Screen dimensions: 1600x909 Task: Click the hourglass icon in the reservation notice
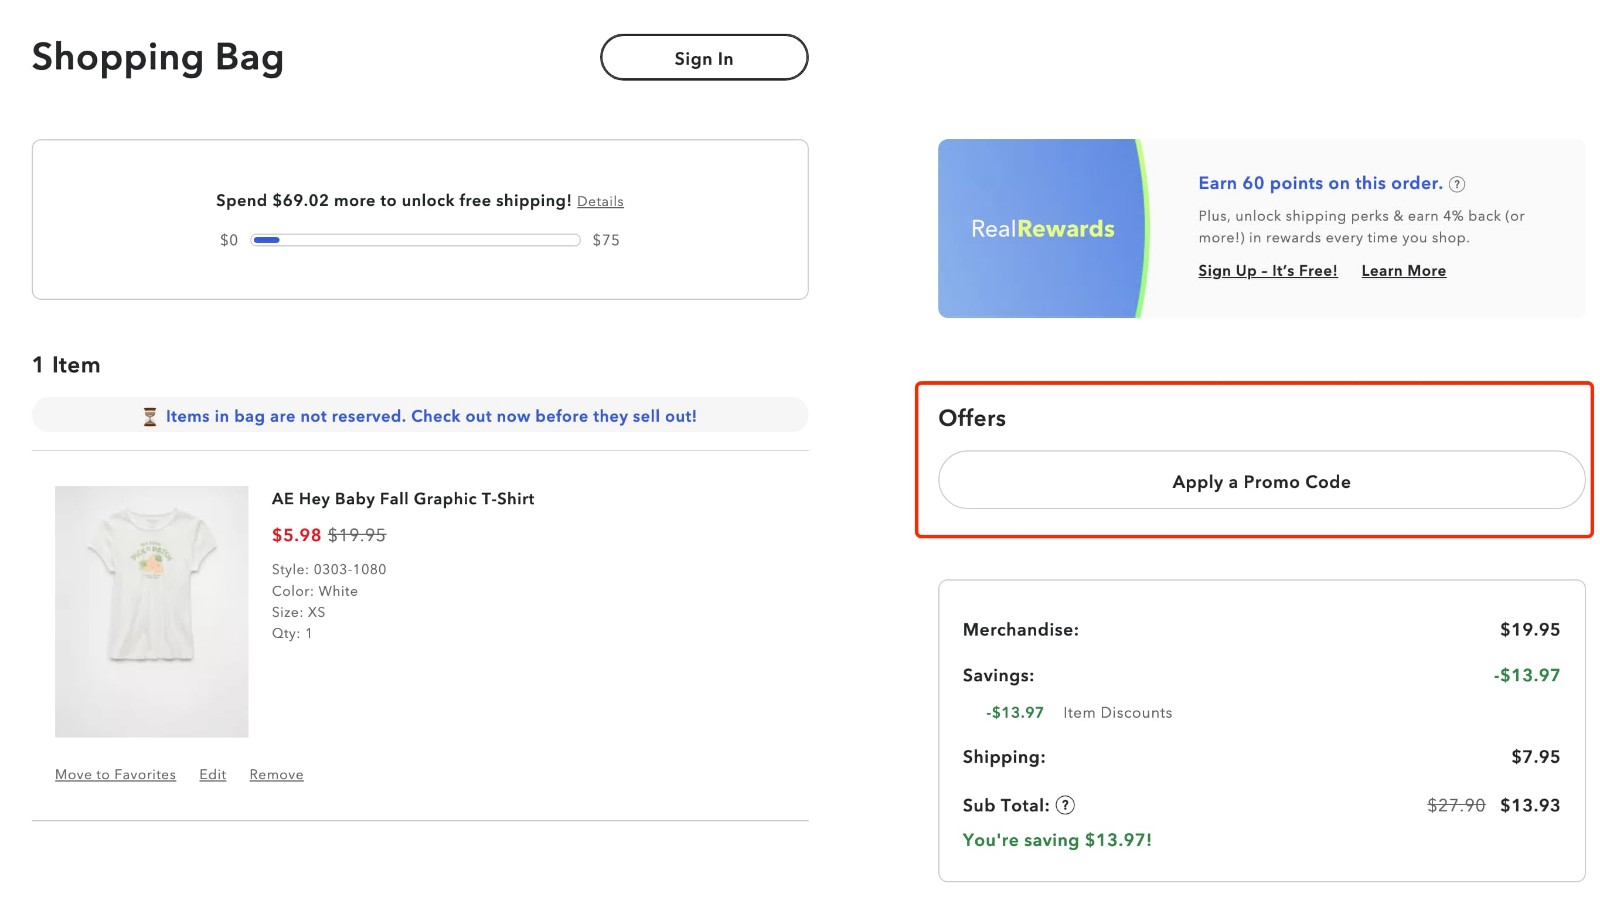[x=150, y=417]
